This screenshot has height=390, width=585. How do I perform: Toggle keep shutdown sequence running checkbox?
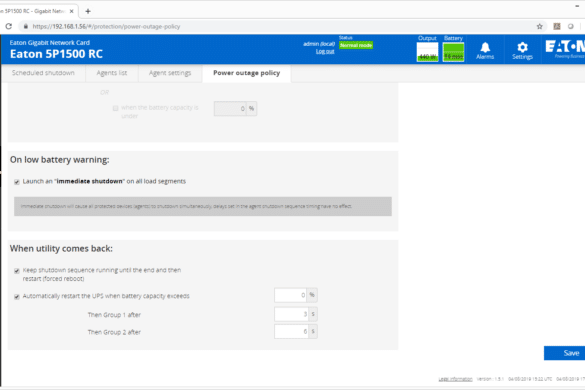[17, 271]
